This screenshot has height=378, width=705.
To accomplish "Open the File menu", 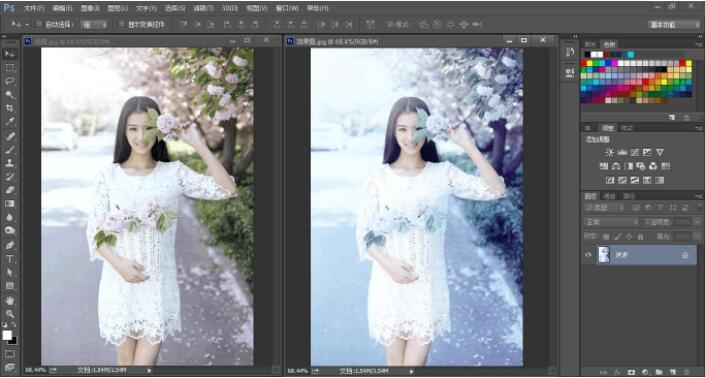I will coord(34,8).
